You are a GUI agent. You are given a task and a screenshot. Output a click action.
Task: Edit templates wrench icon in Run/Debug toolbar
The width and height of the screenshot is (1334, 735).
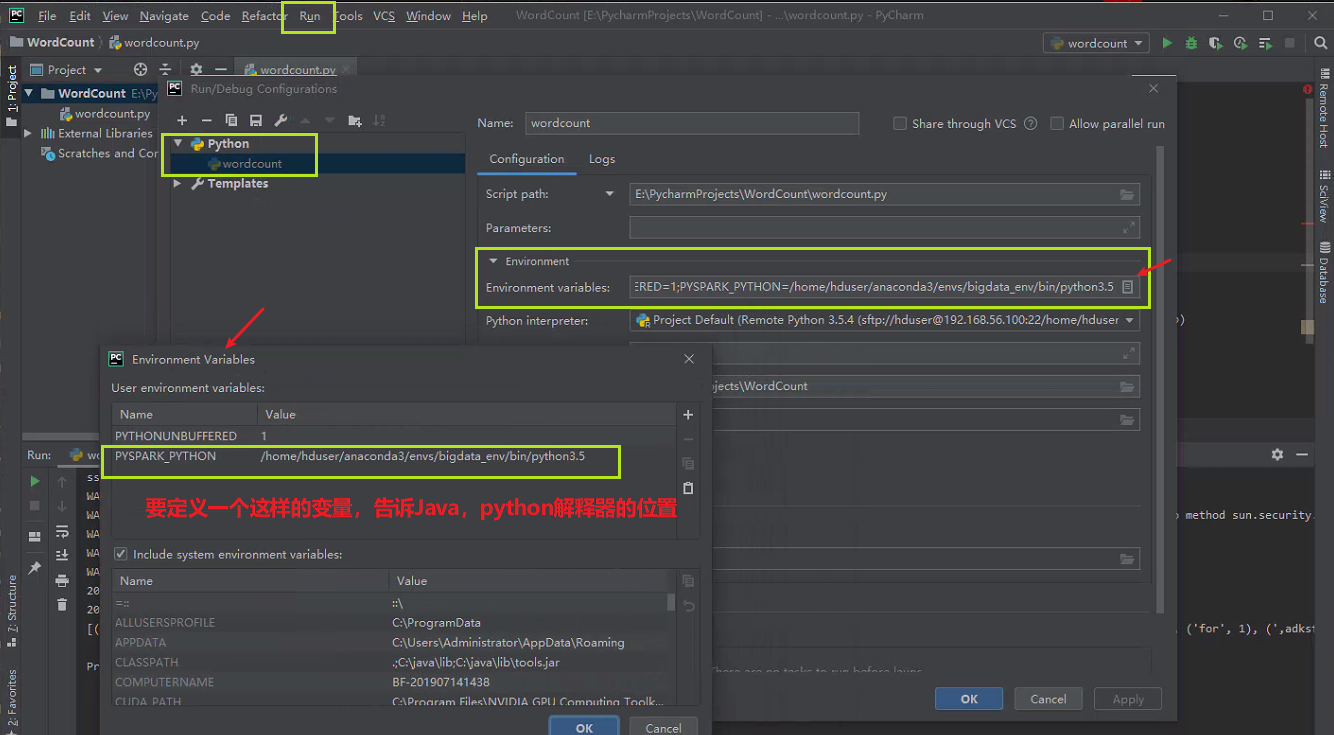281,120
